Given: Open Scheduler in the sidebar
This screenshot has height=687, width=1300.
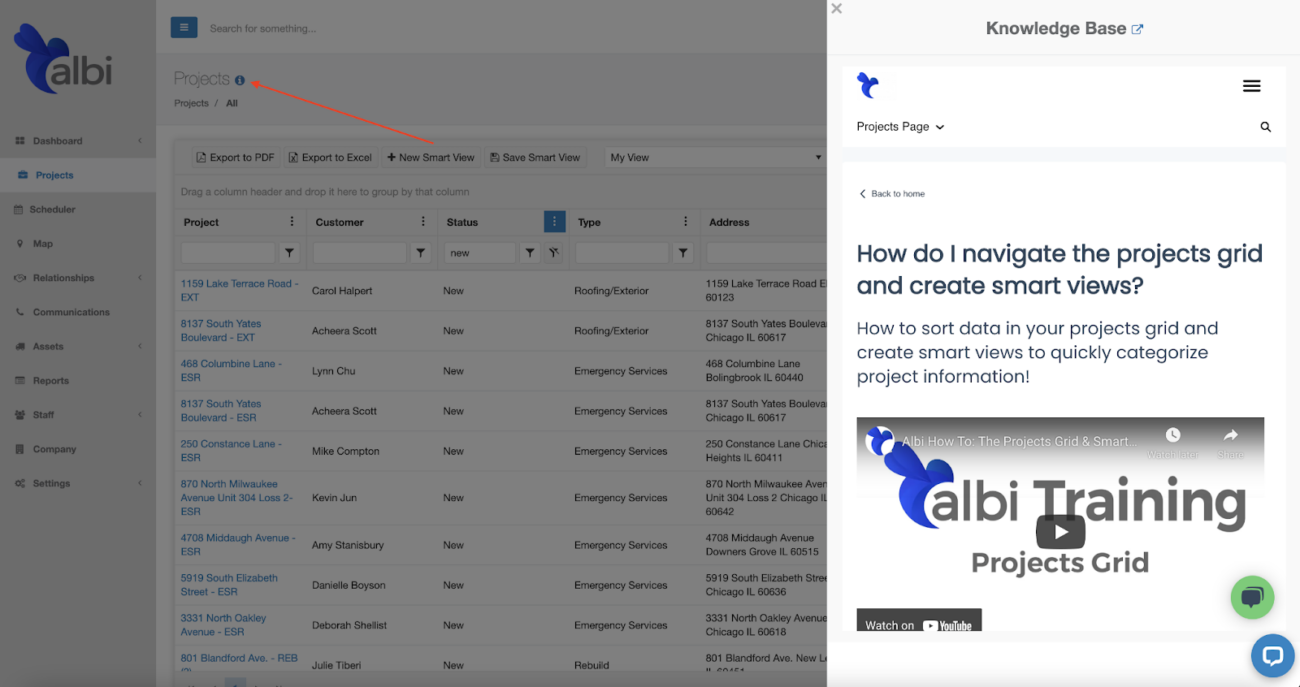Looking at the screenshot, I should pos(53,209).
